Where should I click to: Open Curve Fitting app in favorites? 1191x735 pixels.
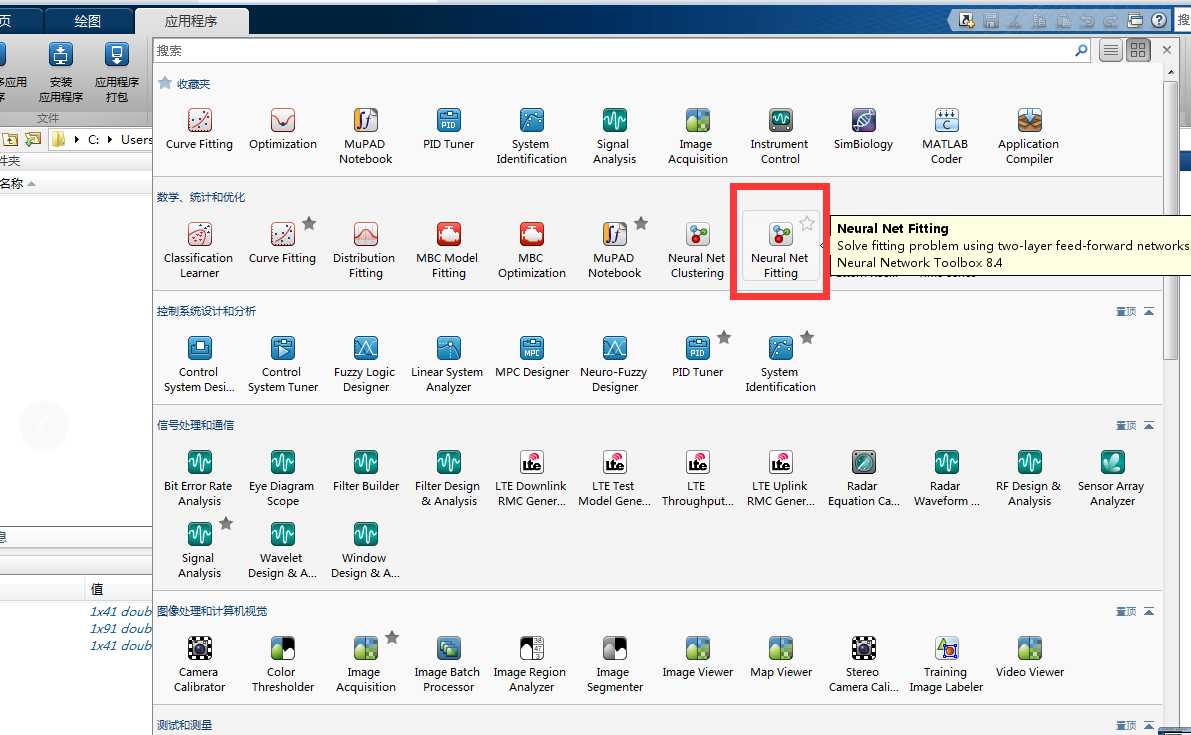[199, 129]
